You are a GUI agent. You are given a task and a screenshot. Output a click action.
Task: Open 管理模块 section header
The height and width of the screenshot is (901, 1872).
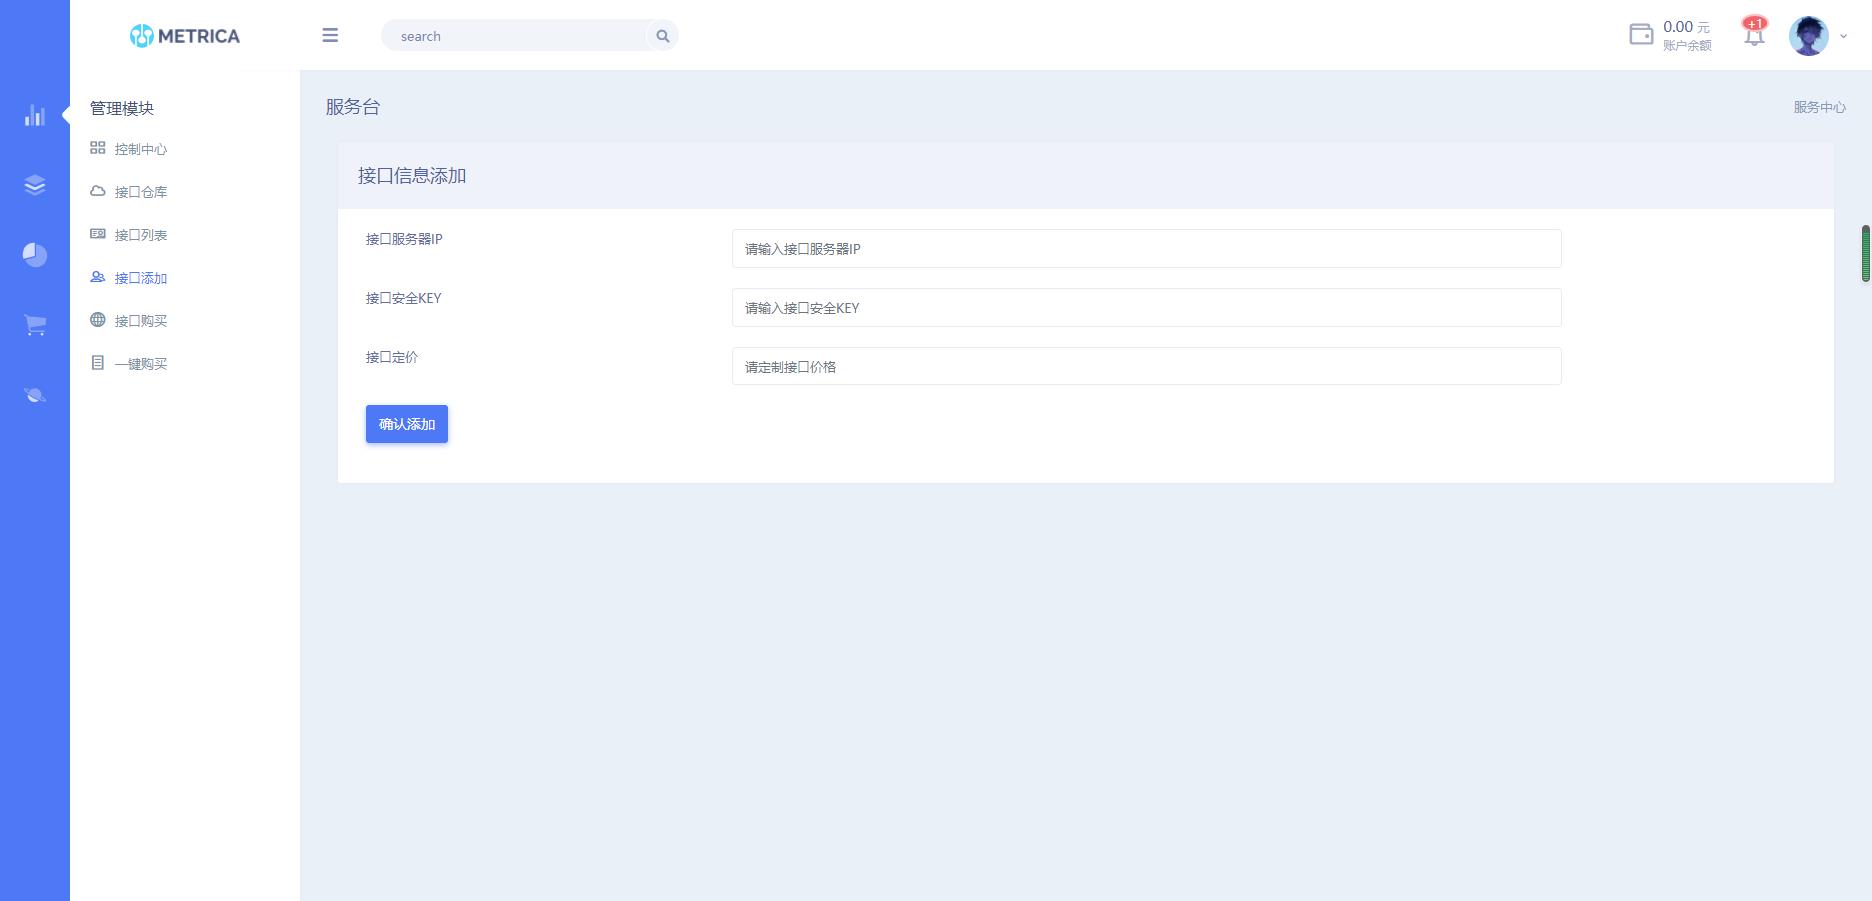(121, 109)
